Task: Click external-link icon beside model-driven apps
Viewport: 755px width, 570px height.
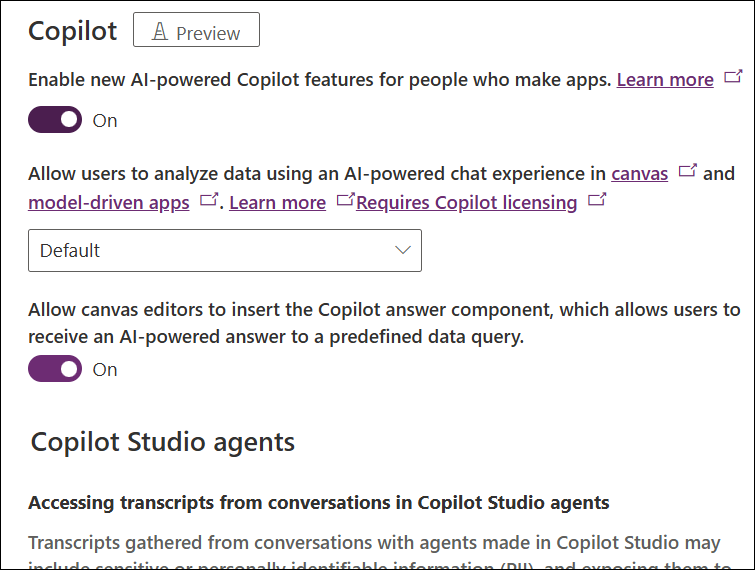Action: click(x=209, y=200)
